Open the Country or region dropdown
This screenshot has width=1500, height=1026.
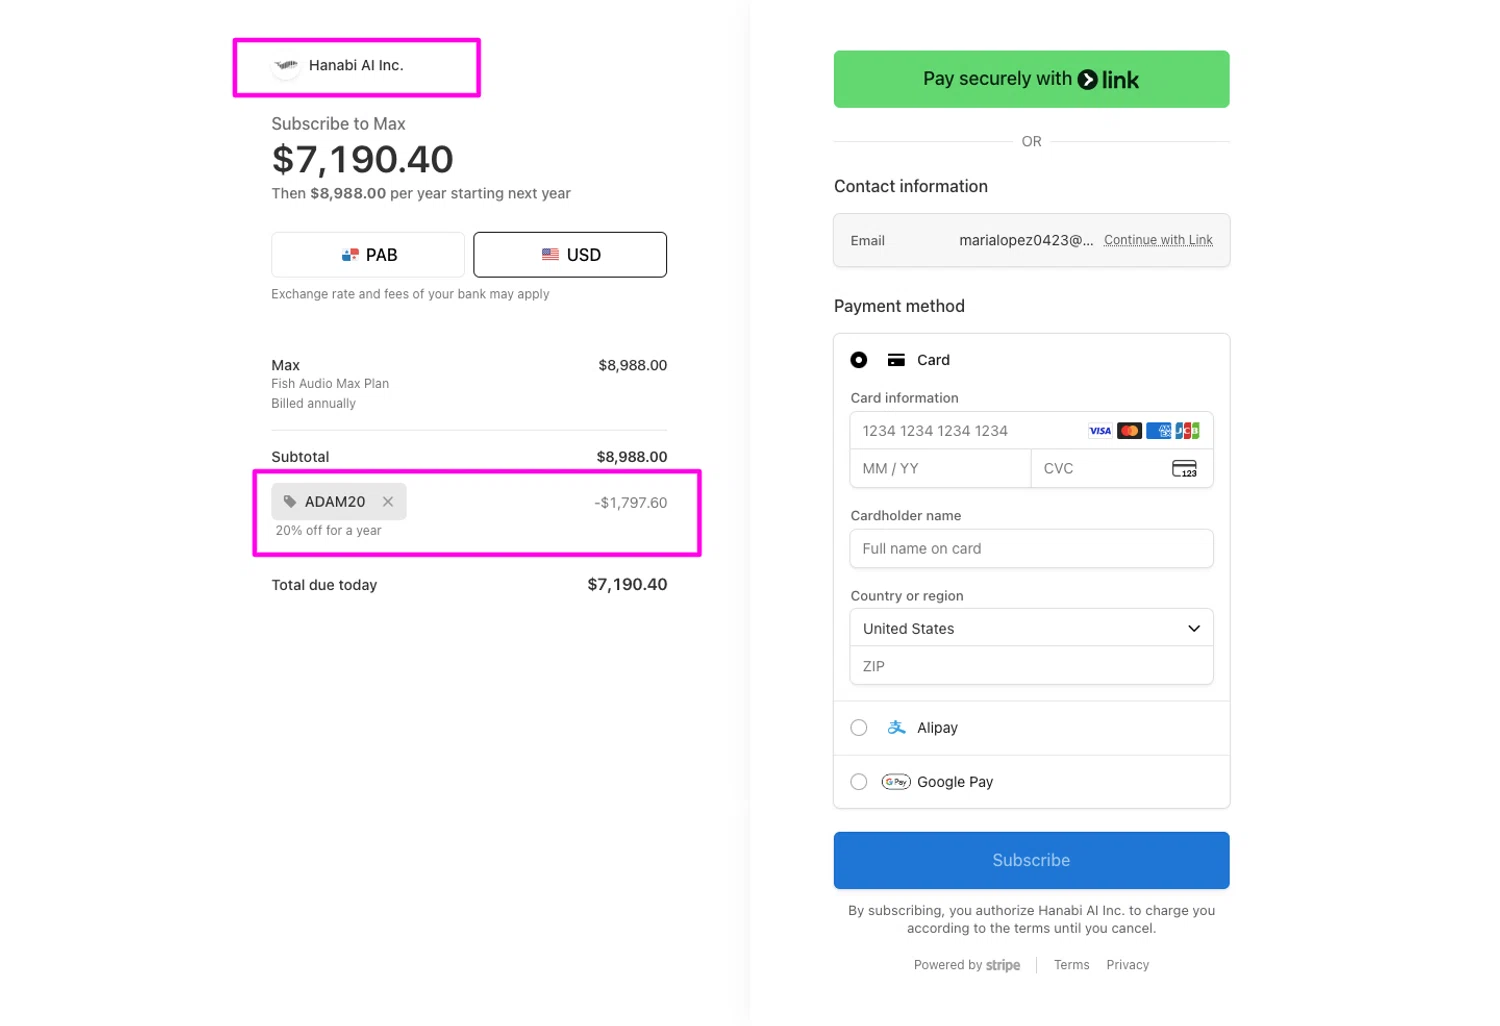[1031, 628]
